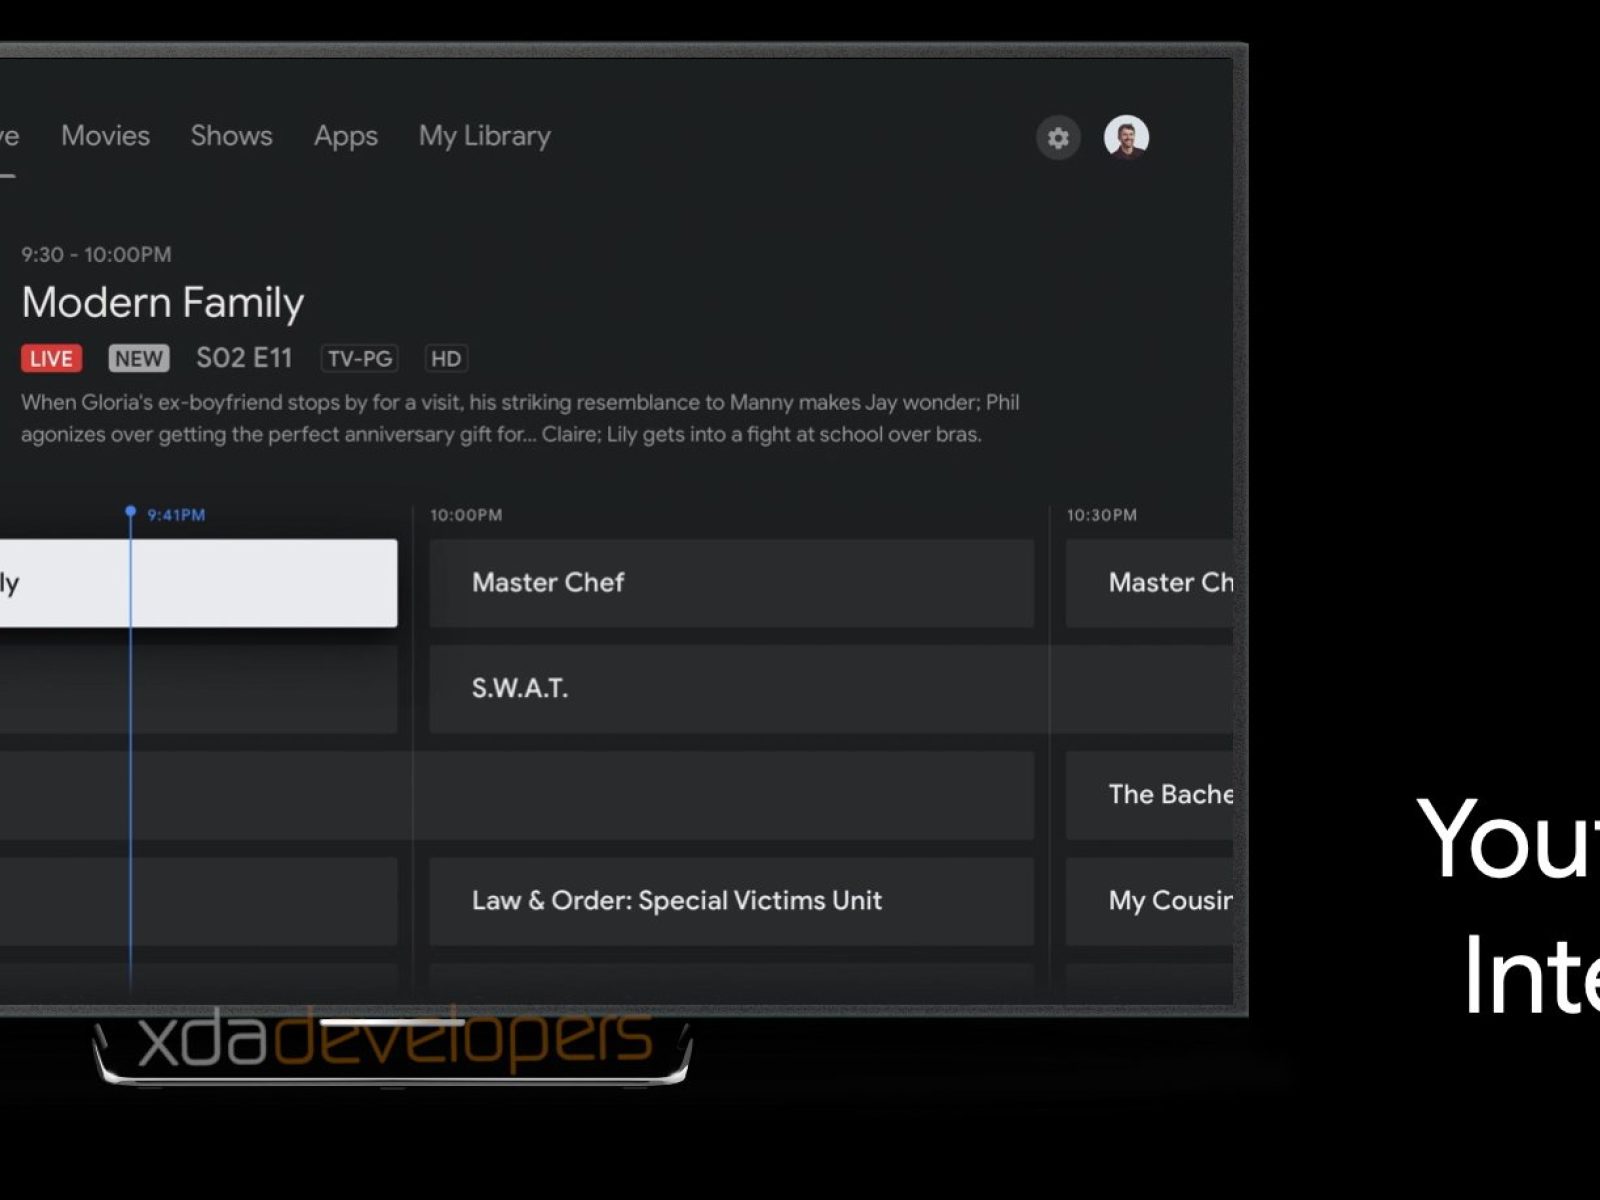
Task: Open the settings gear icon
Action: tap(1057, 138)
